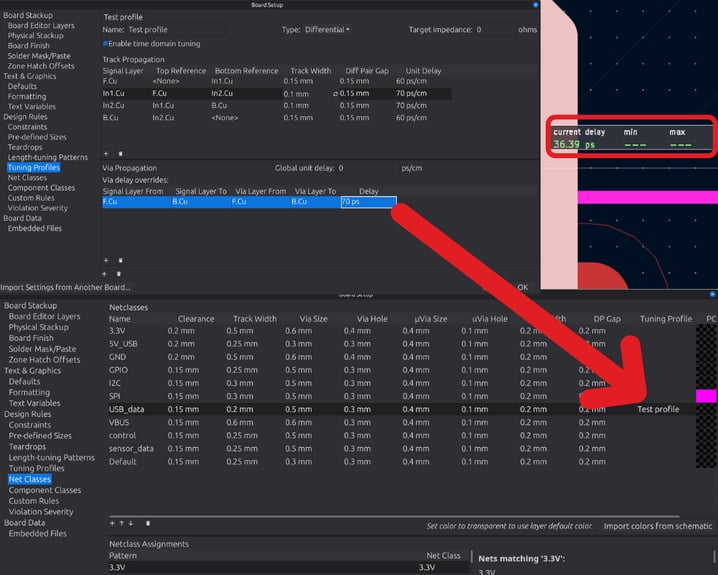Edit the 70 ps via Delay cell

tap(369, 202)
